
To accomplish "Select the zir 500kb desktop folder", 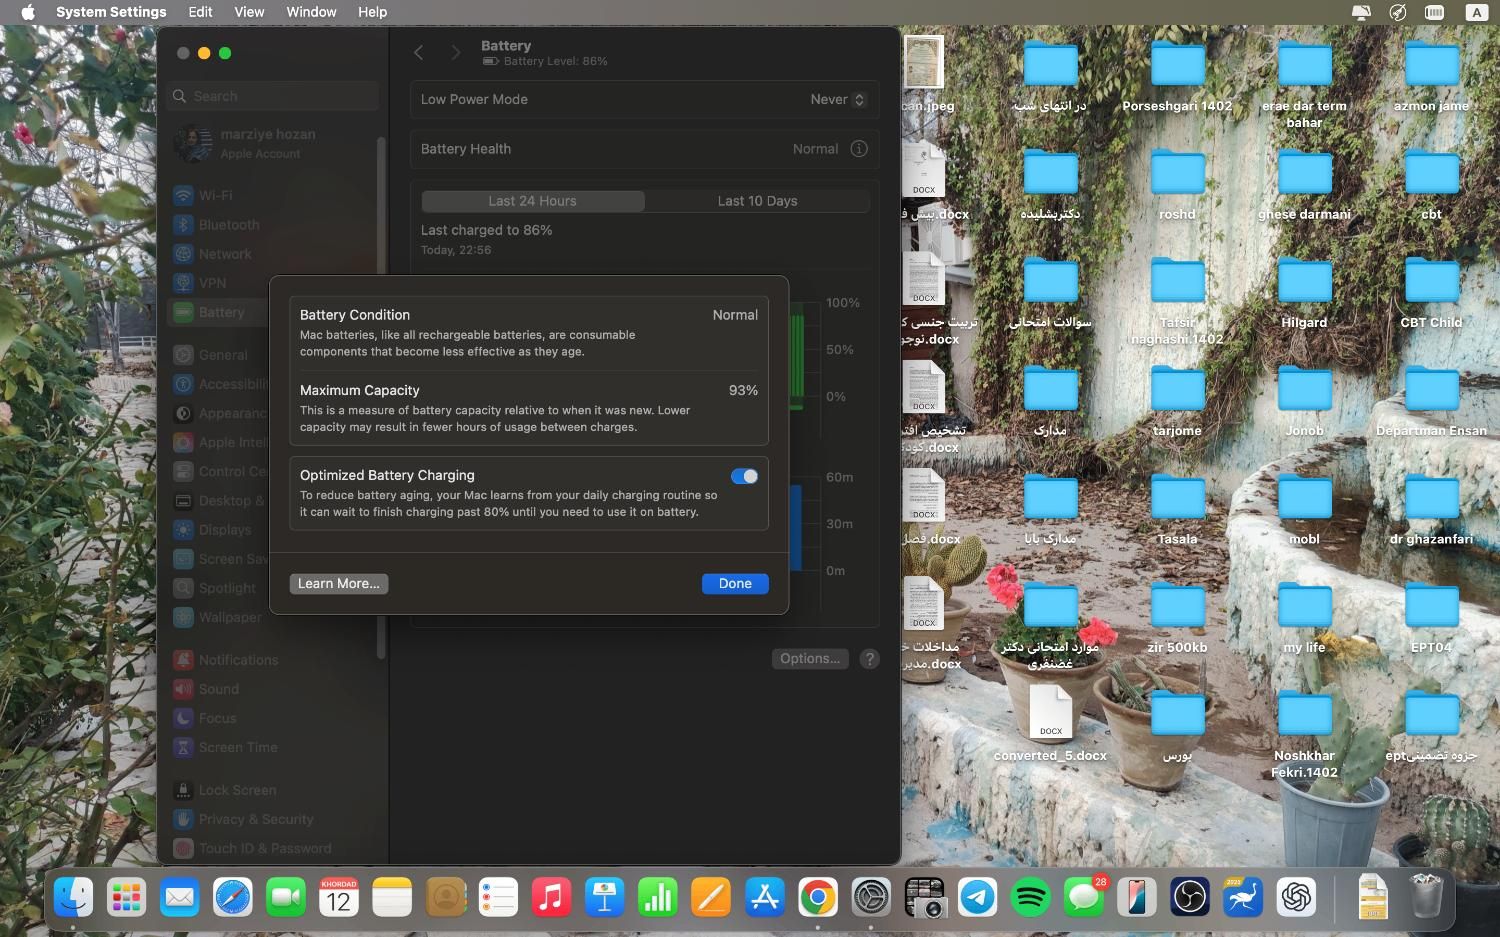I will coord(1177,618).
